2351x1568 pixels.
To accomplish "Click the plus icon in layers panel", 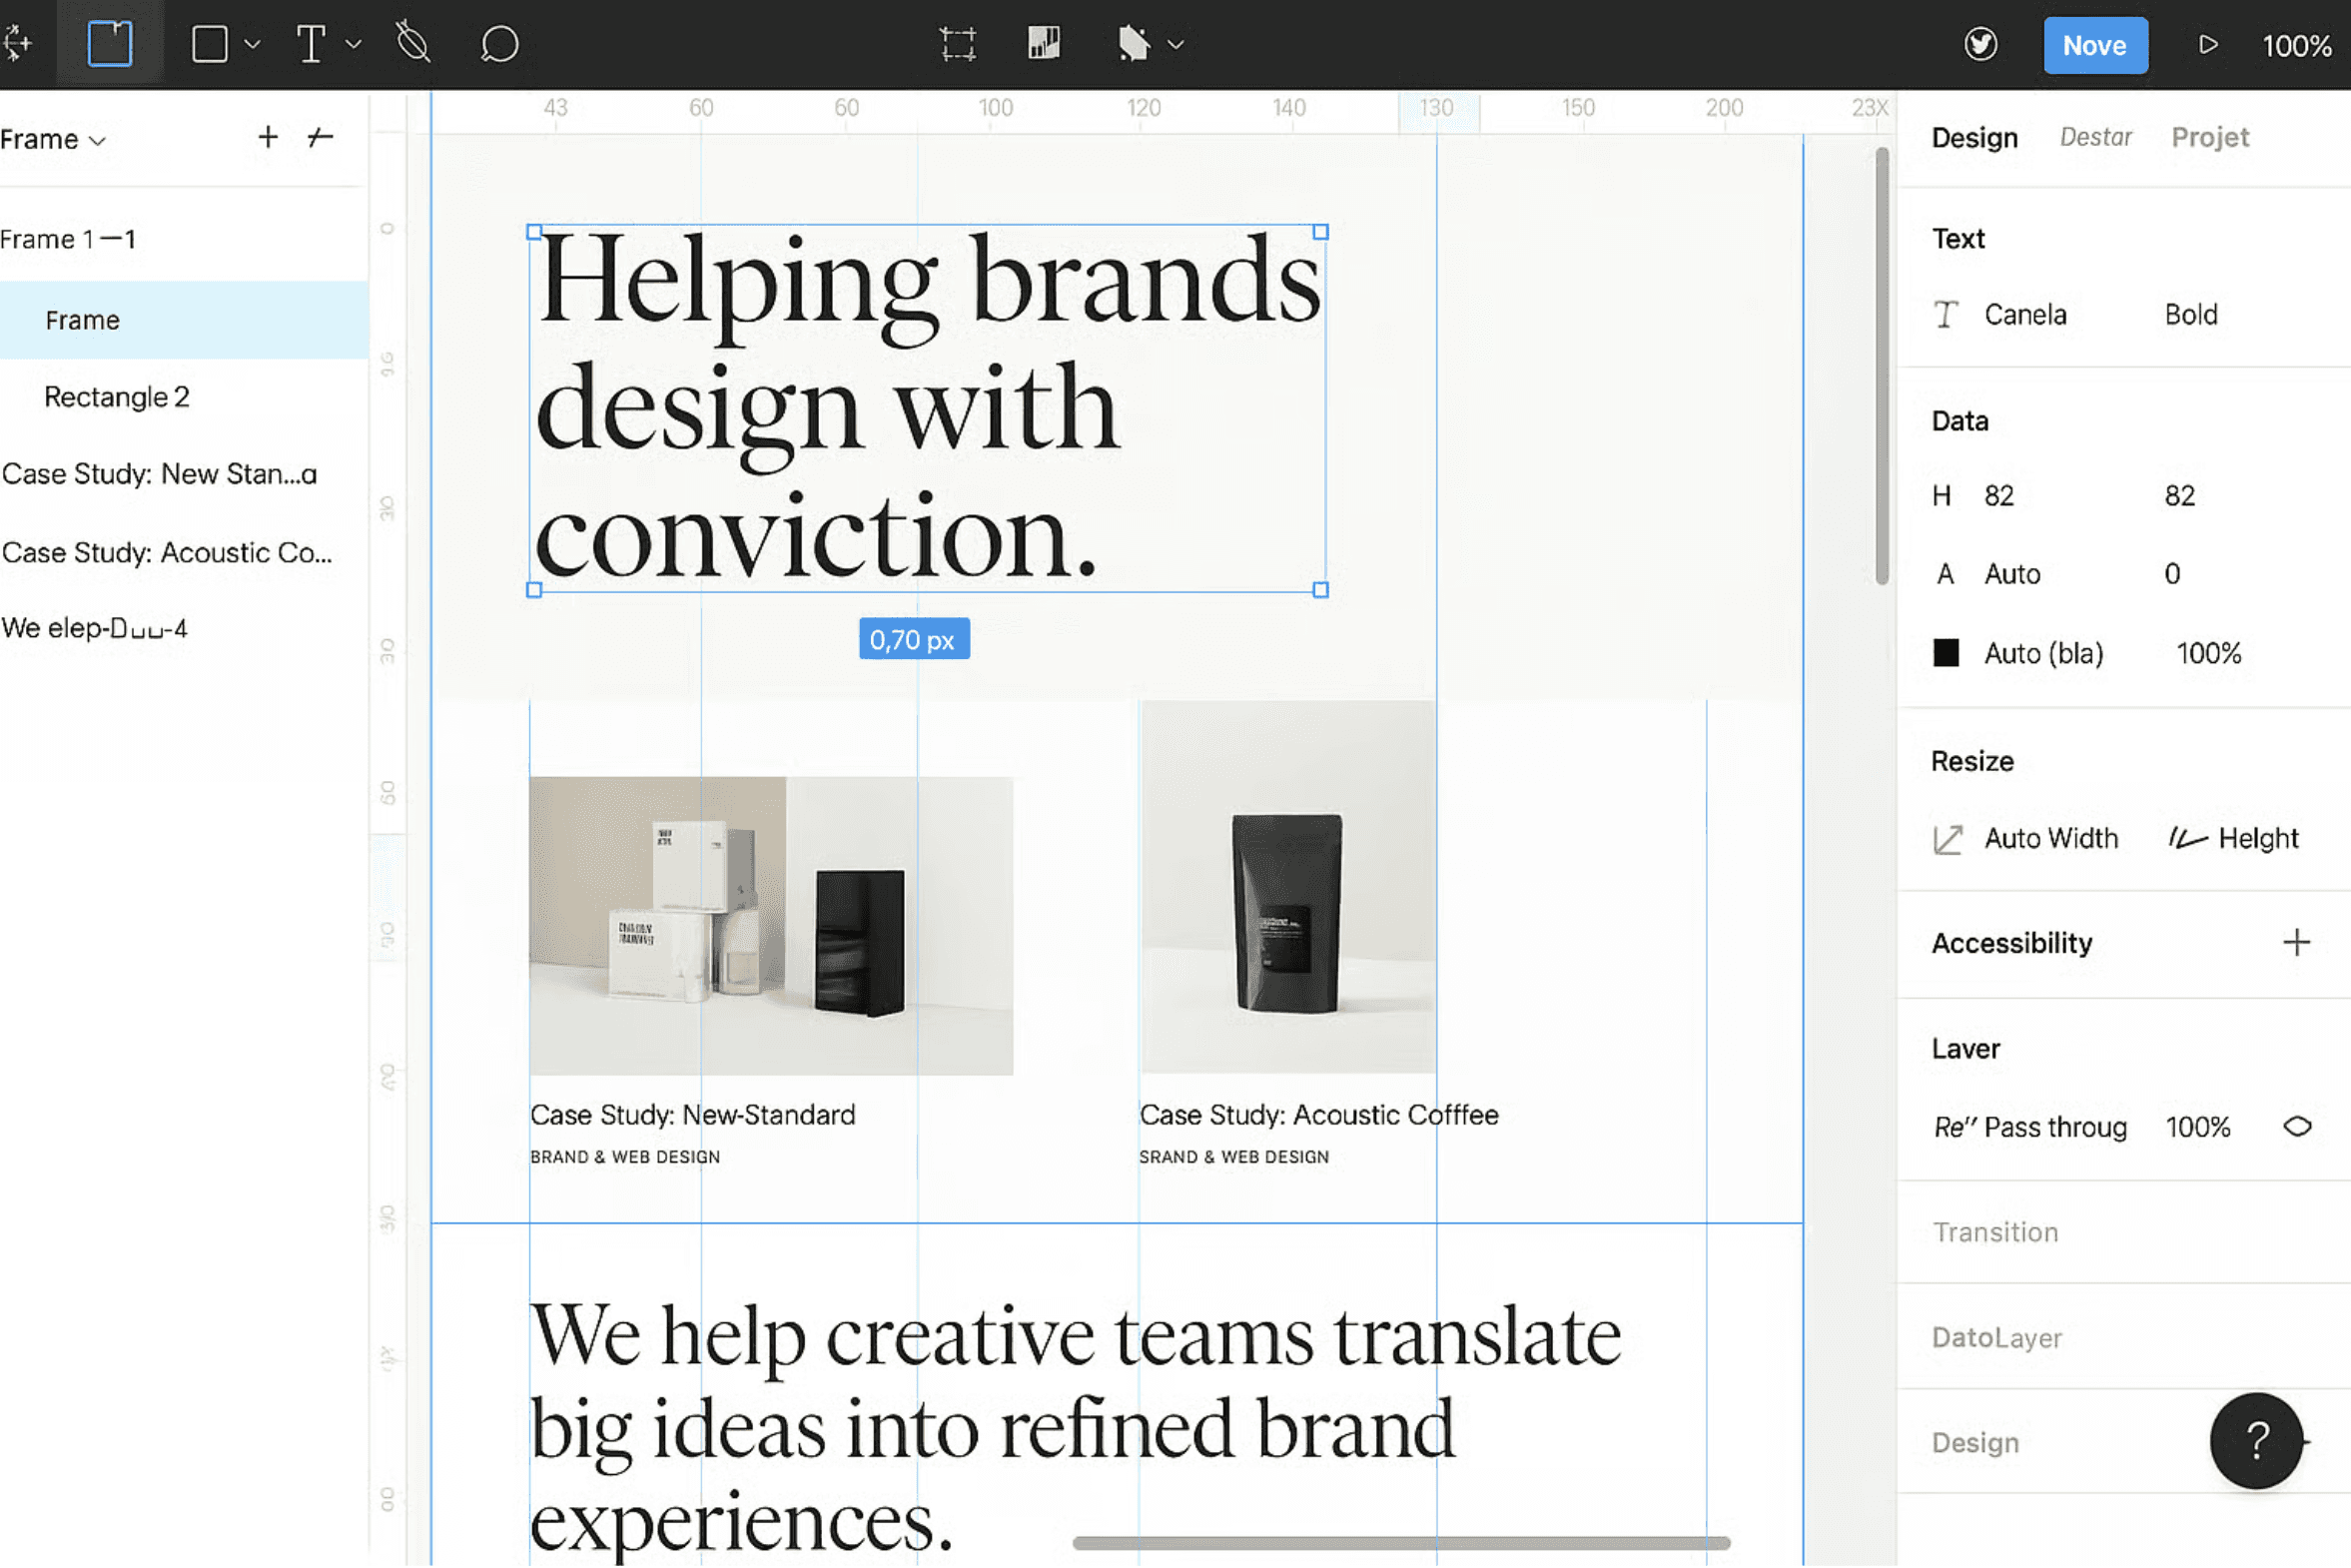I will pyautogui.click(x=267, y=137).
